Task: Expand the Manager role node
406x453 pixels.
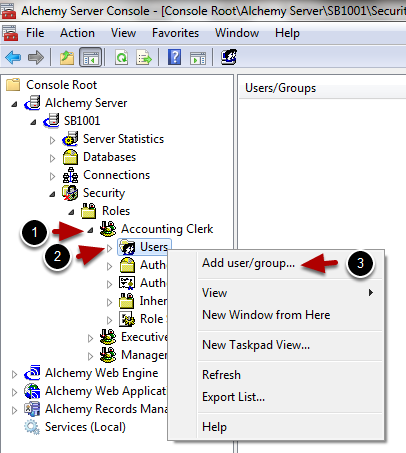Action: pos(90,356)
